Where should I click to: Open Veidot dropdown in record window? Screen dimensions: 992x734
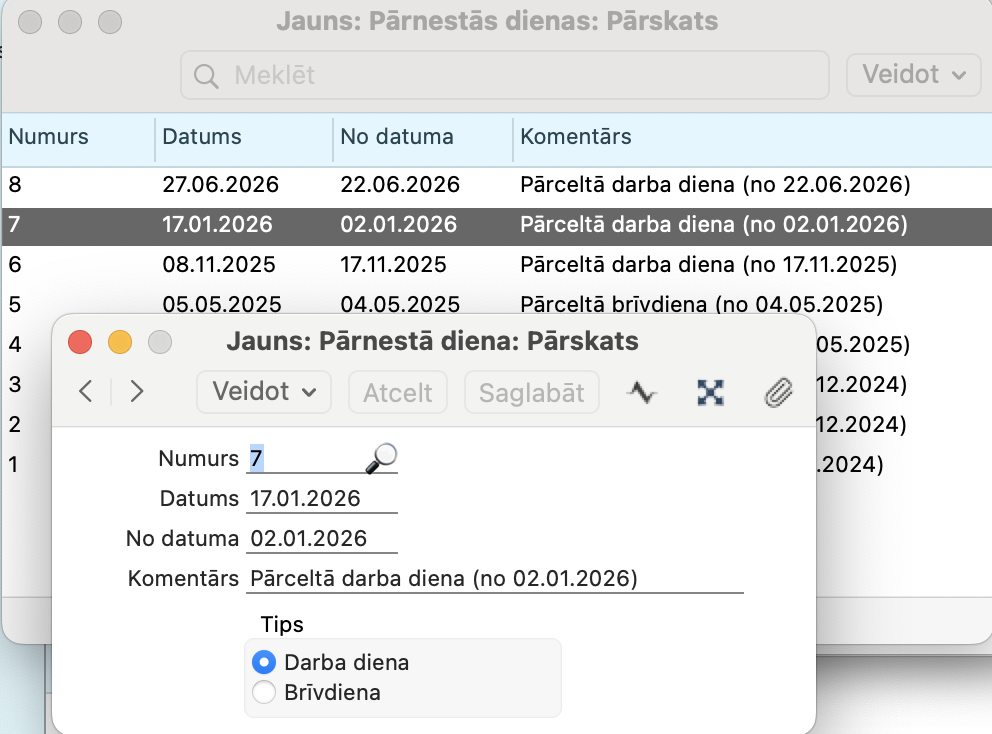tap(264, 392)
